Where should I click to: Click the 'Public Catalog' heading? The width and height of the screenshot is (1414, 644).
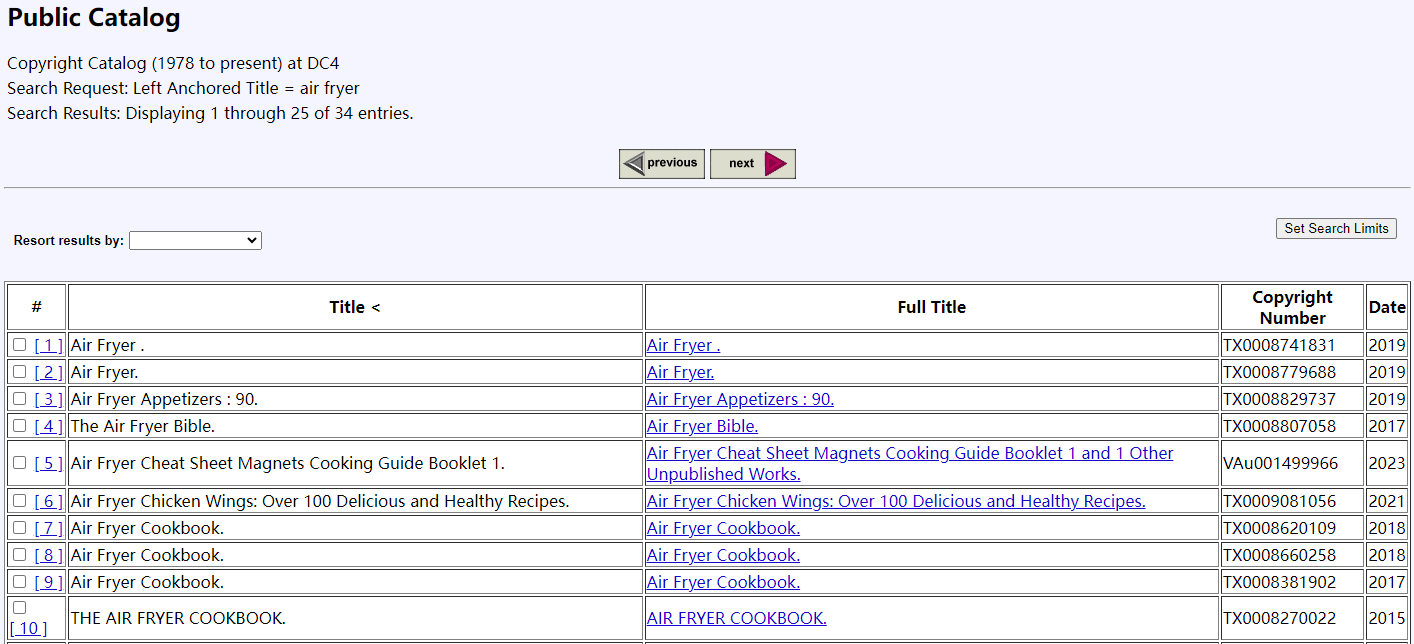coord(94,18)
